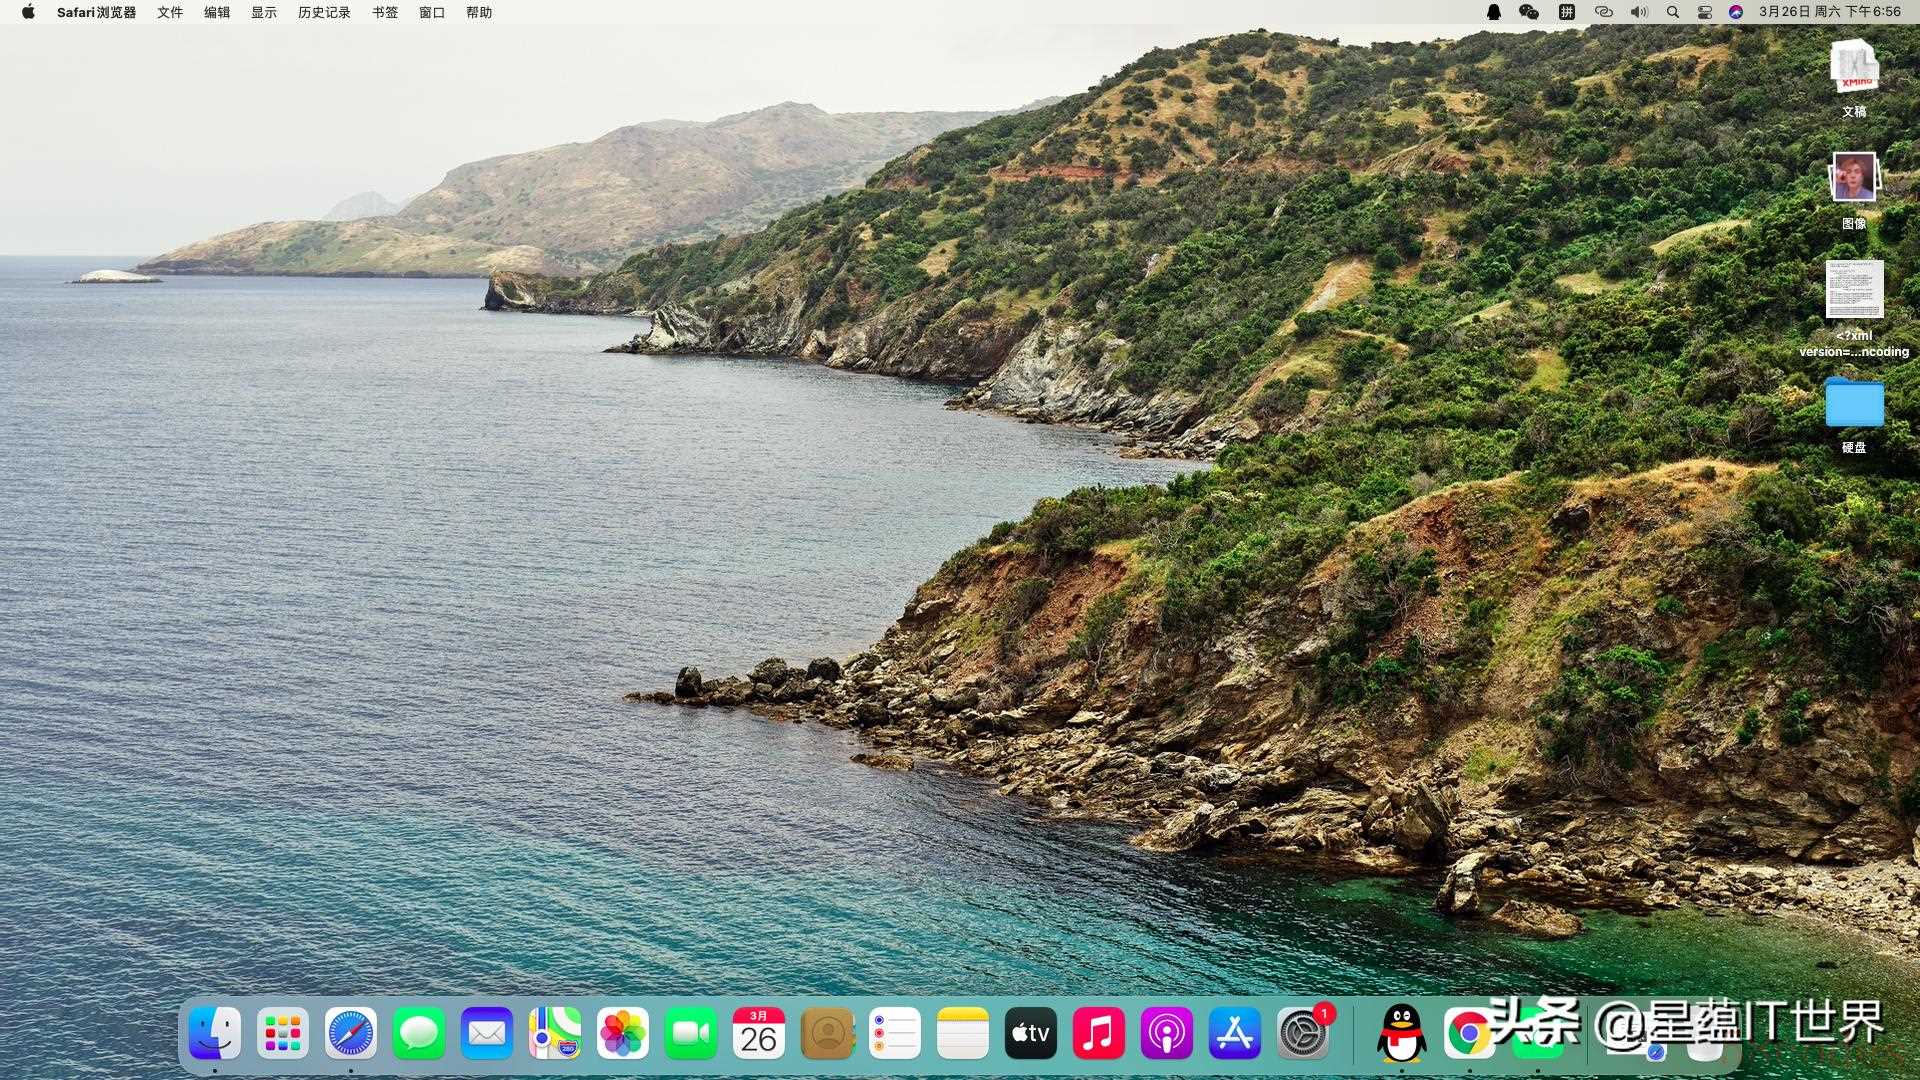The image size is (1920, 1080).
Task: Open the Music app
Action: 1098,1033
